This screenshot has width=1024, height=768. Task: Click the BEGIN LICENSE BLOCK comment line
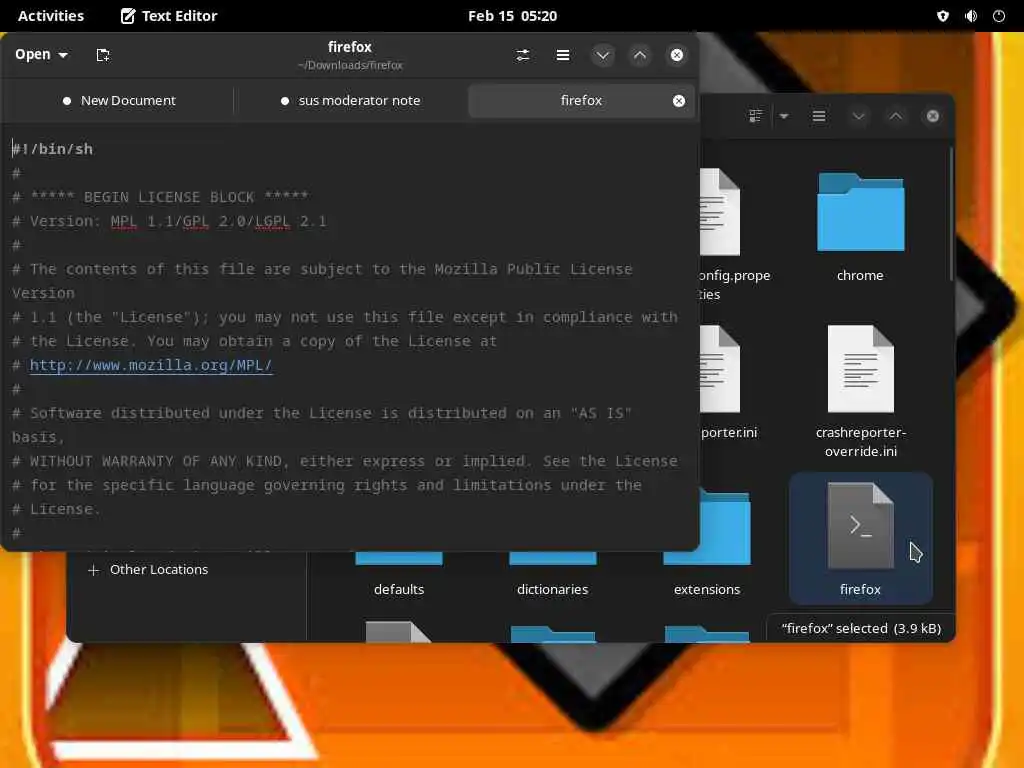coord(160,197)
